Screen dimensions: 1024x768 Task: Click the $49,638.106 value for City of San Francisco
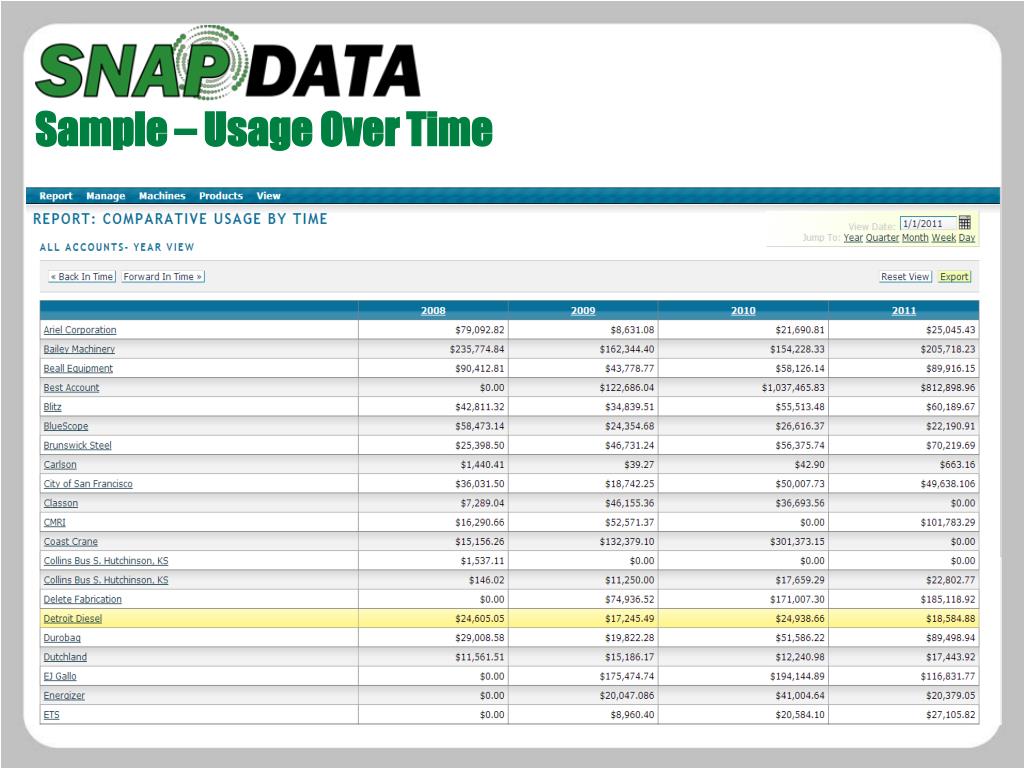[948, 484]
